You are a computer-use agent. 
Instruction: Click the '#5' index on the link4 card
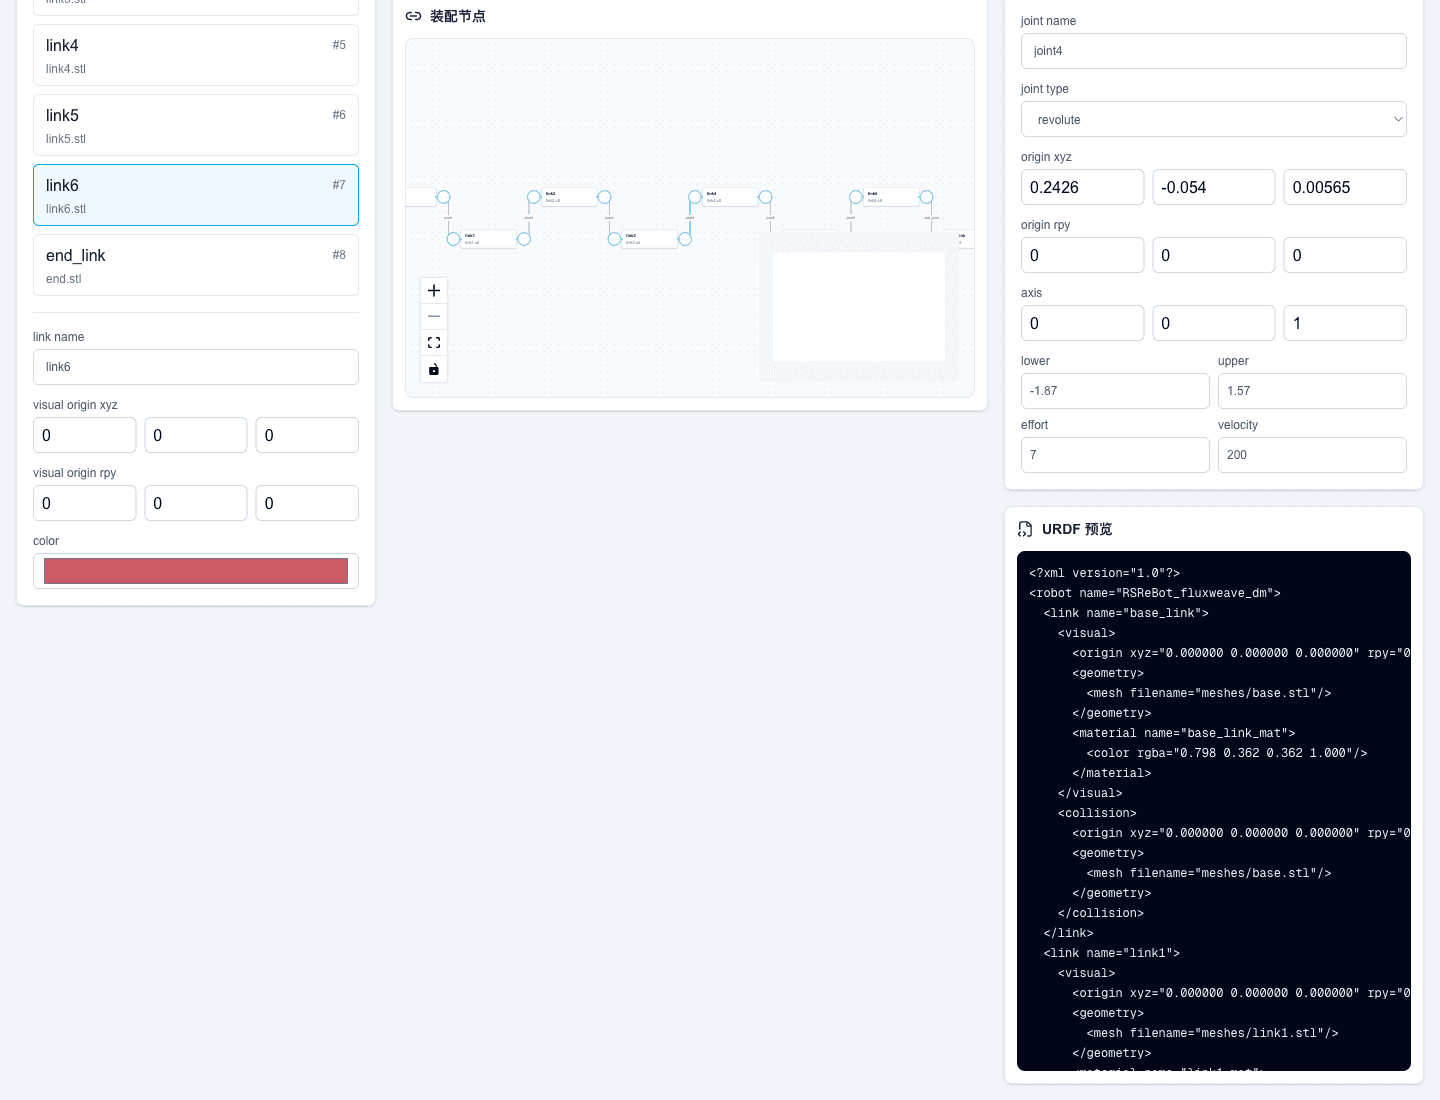tap(339, 45)
